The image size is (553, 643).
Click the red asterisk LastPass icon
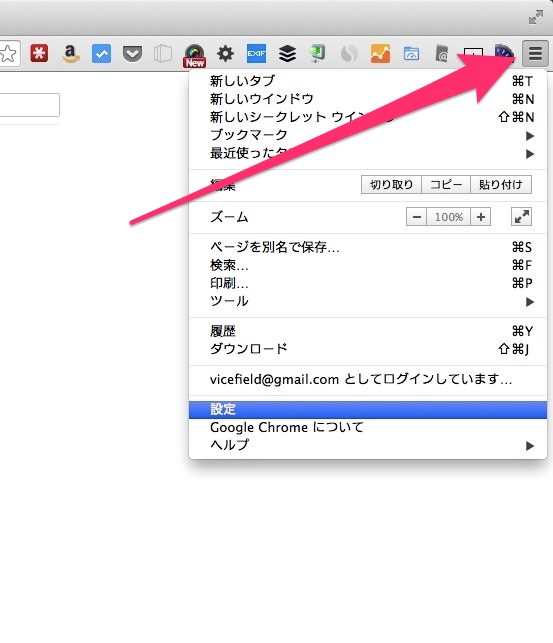tap(39, 53)
